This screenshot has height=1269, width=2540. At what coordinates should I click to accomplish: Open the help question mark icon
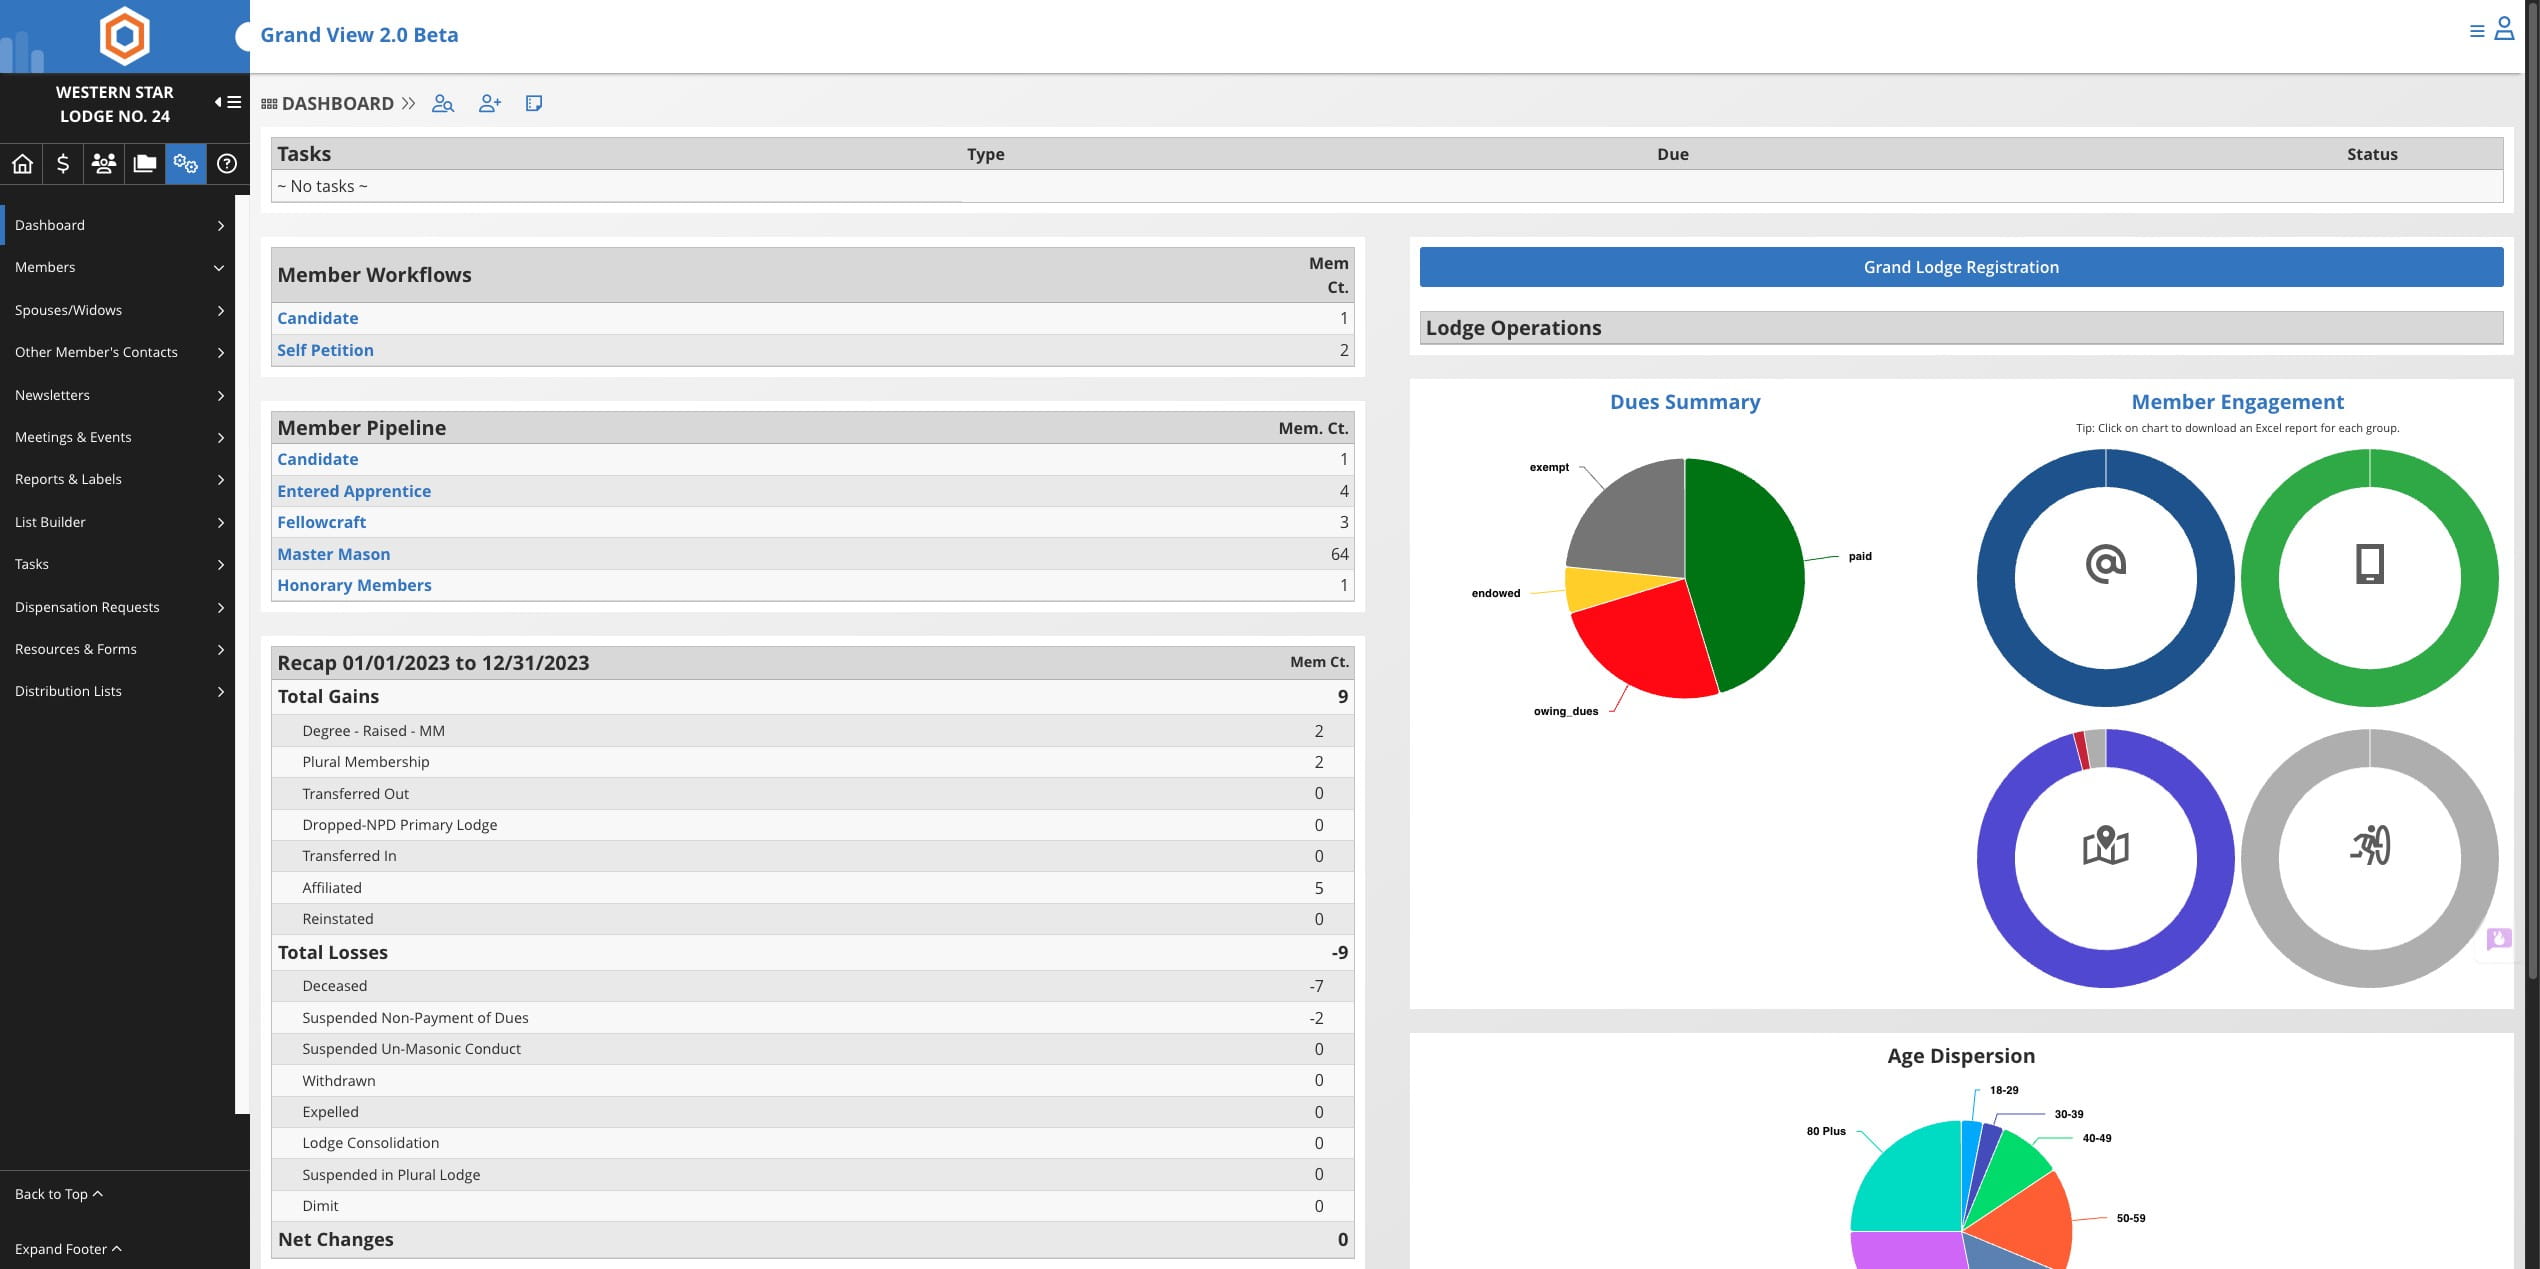pyautogui.click(x=227, y=163)
